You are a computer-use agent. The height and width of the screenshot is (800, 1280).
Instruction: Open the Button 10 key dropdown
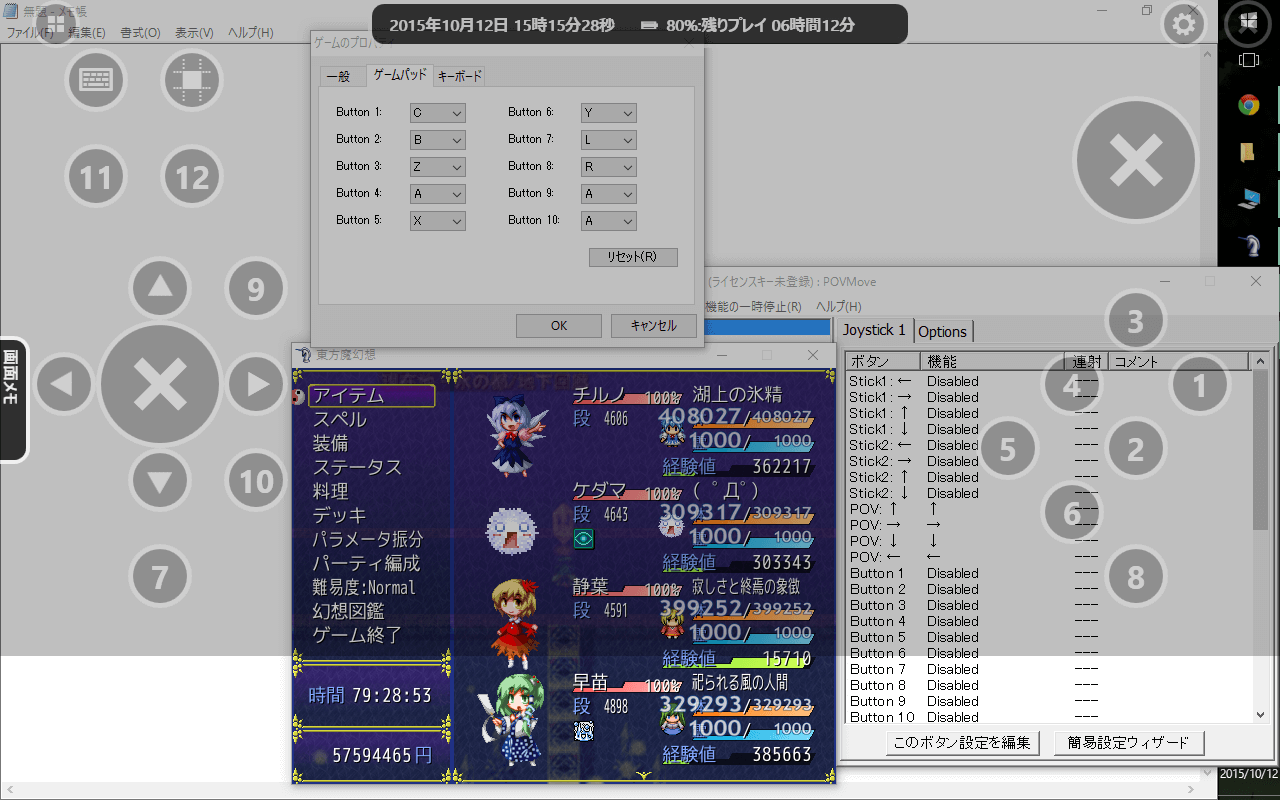(x=609, y=221)
